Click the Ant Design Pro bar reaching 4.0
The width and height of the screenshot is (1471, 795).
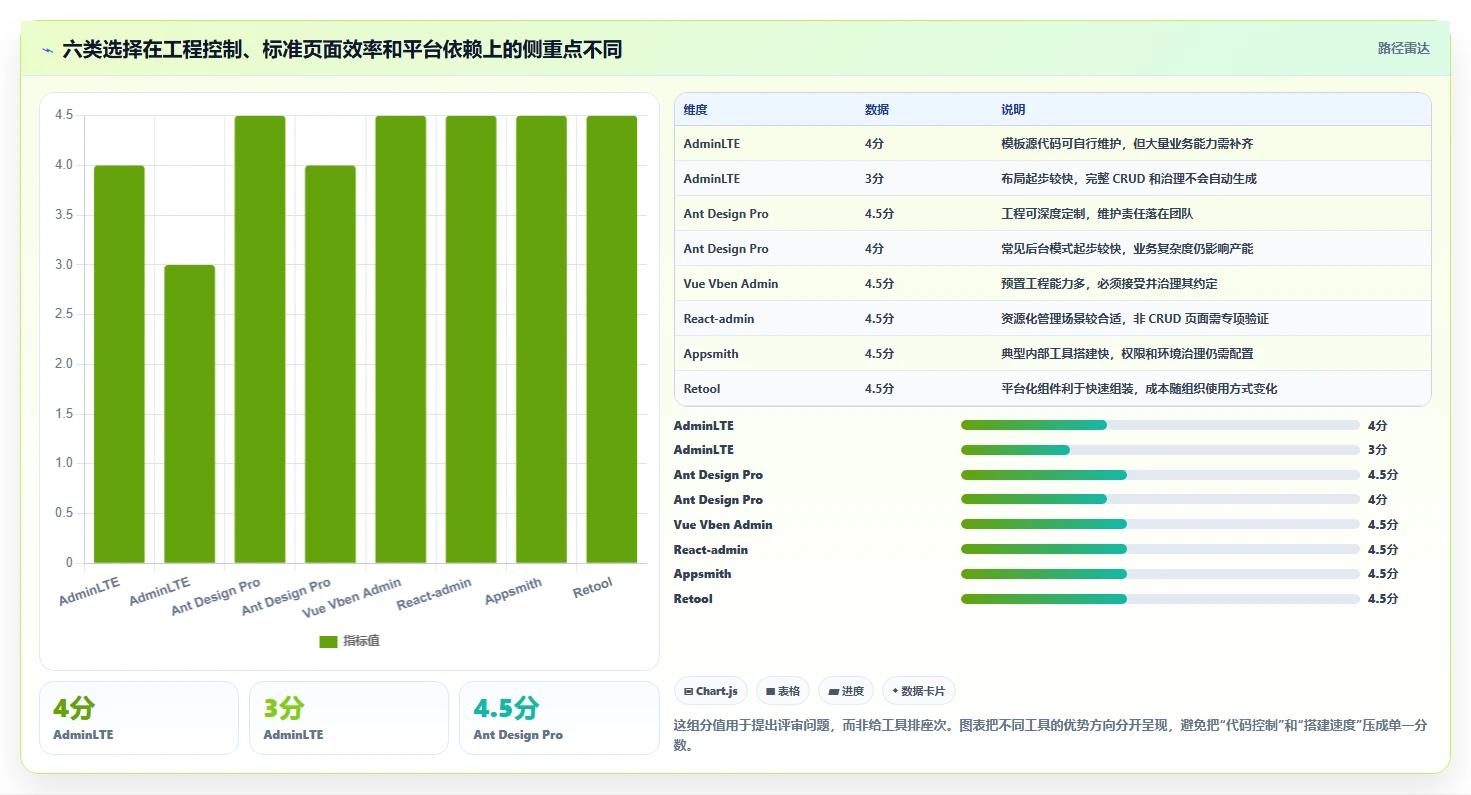330,364
